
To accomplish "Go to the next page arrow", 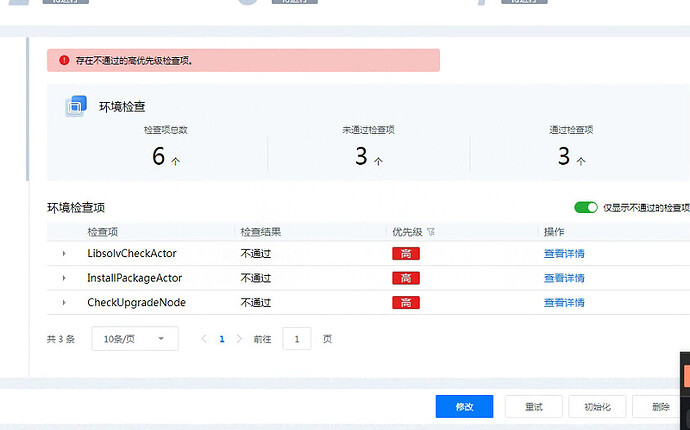I will [239, 339].
